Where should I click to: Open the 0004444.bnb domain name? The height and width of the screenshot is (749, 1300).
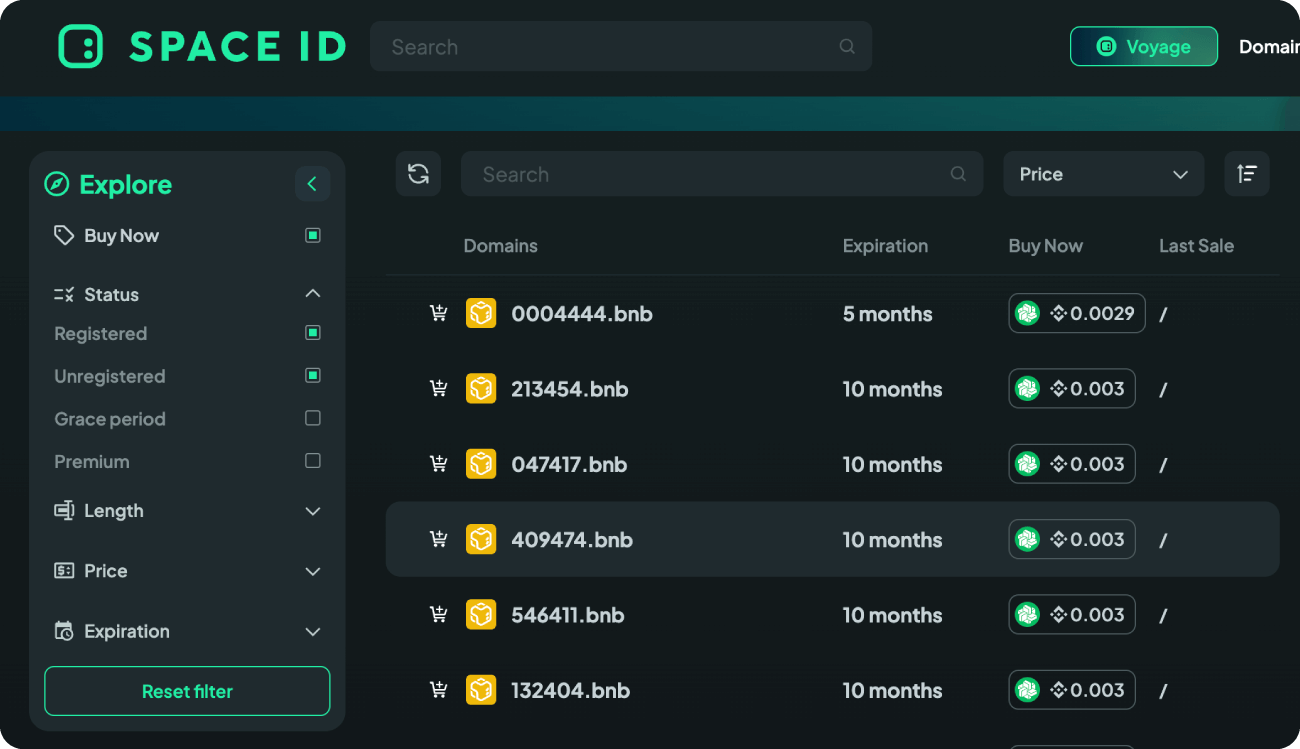click(582, 314)
